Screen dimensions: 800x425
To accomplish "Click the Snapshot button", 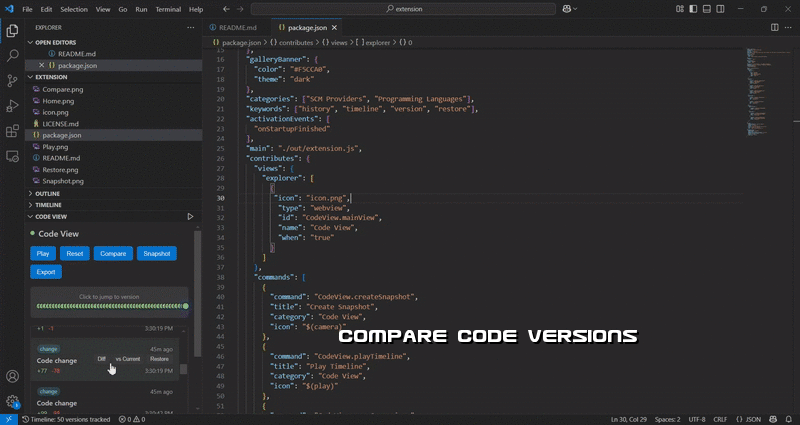I will [157, 254].
